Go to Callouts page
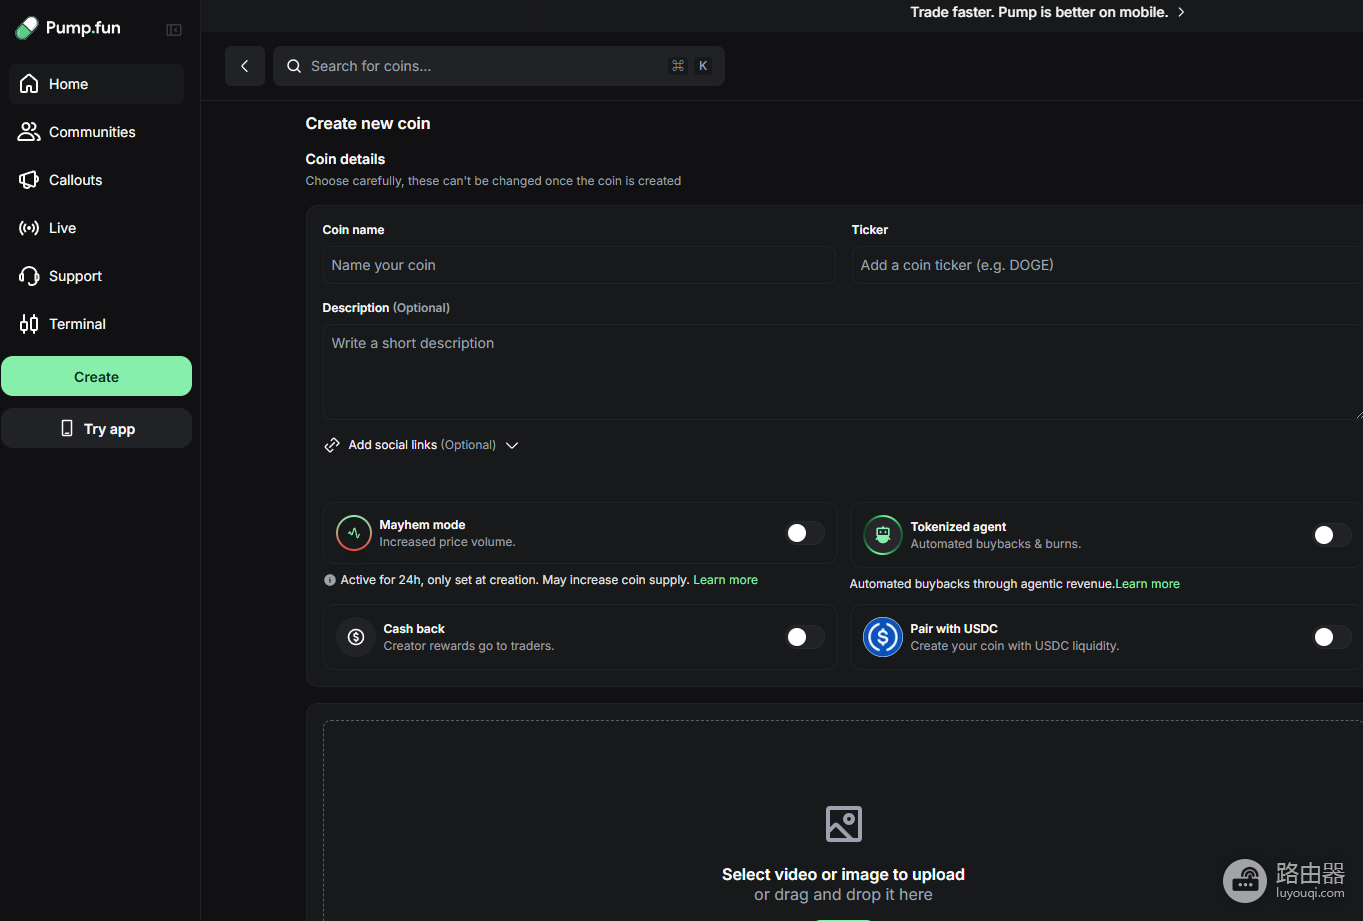 [x=97, y=180]
